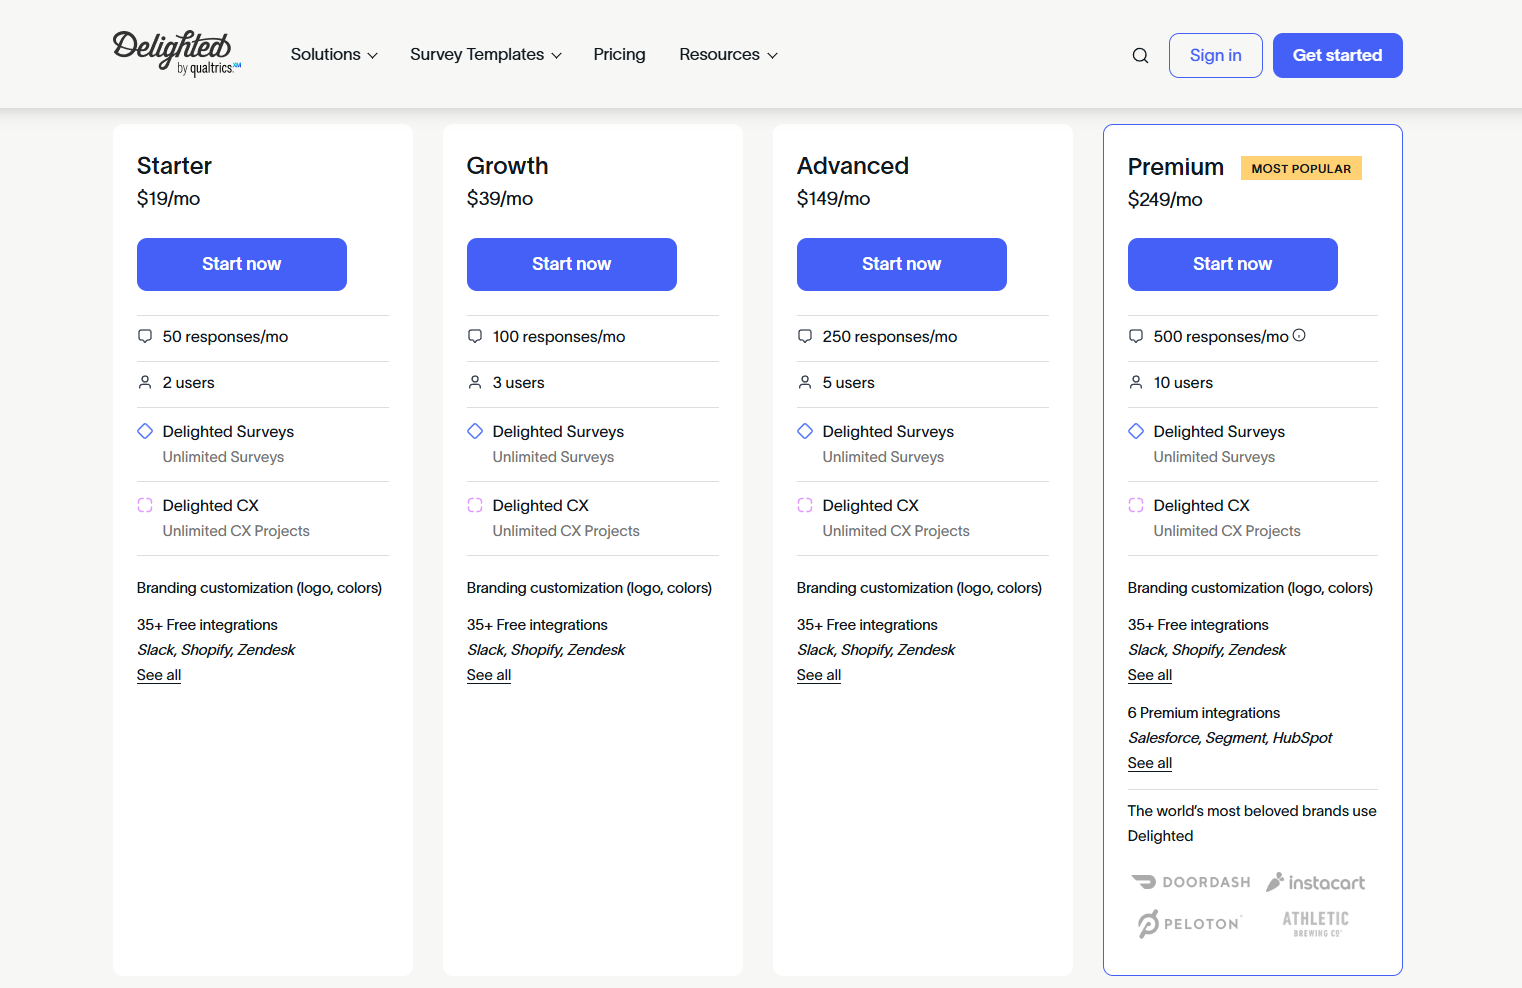This screenshot has width=1522, height=988.
Task: Select the Delighted Surveys diamond icon under Advanced
Action: click(x=805, y=430)
